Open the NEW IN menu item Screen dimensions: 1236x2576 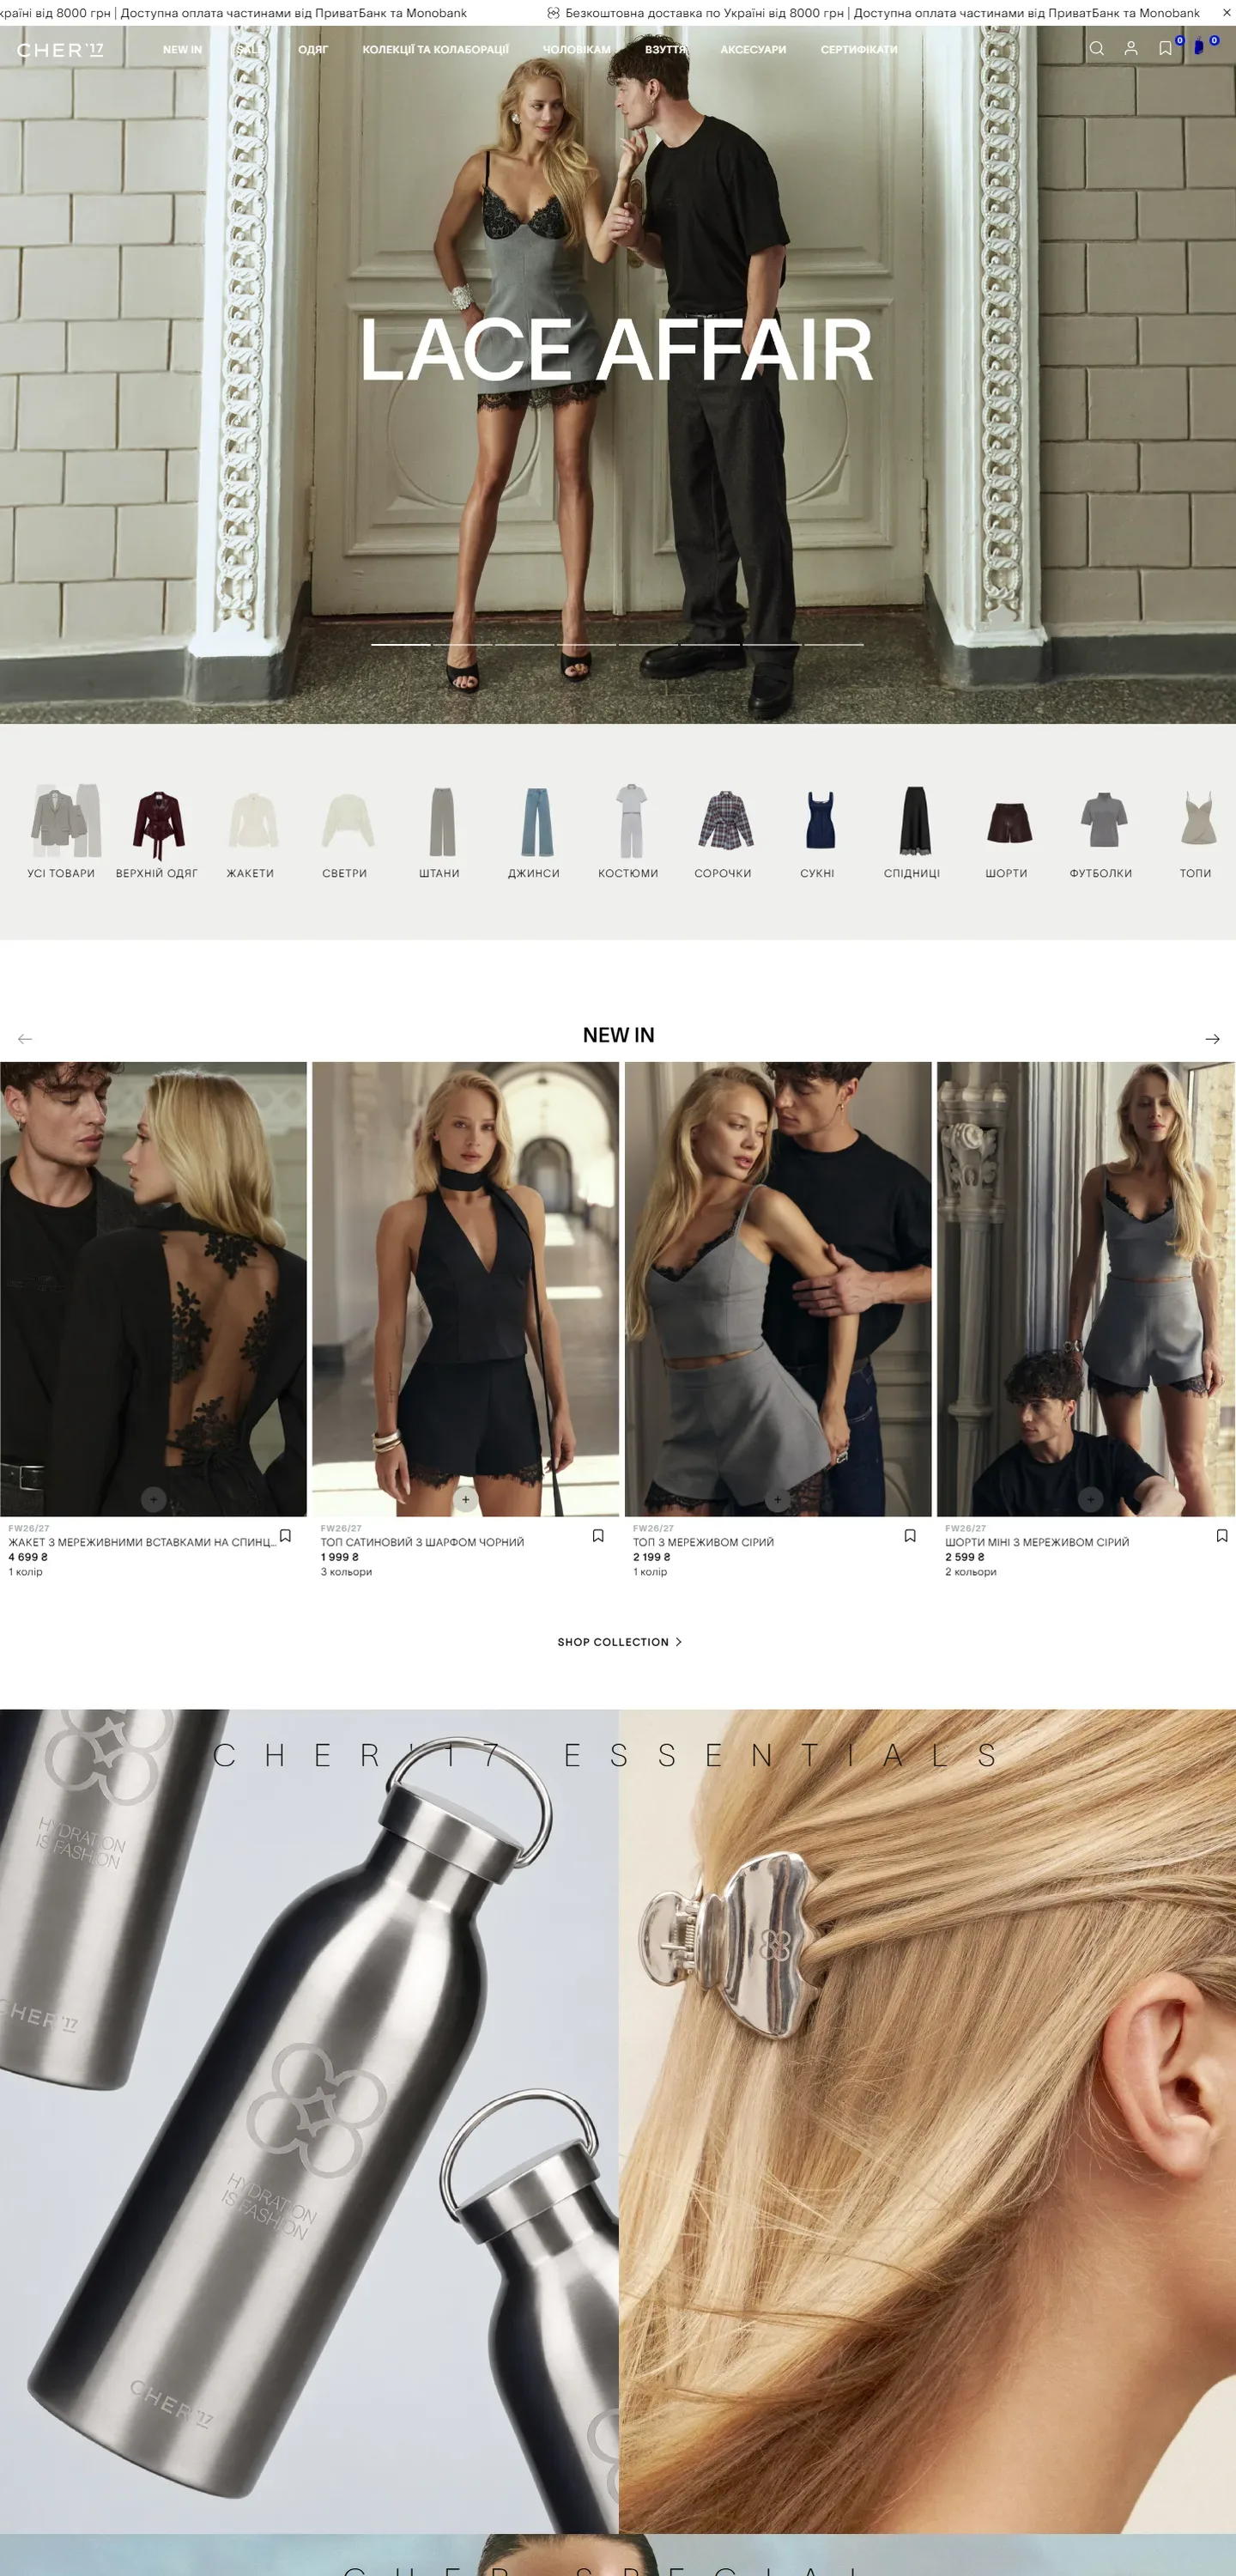(x=182, y=50)
